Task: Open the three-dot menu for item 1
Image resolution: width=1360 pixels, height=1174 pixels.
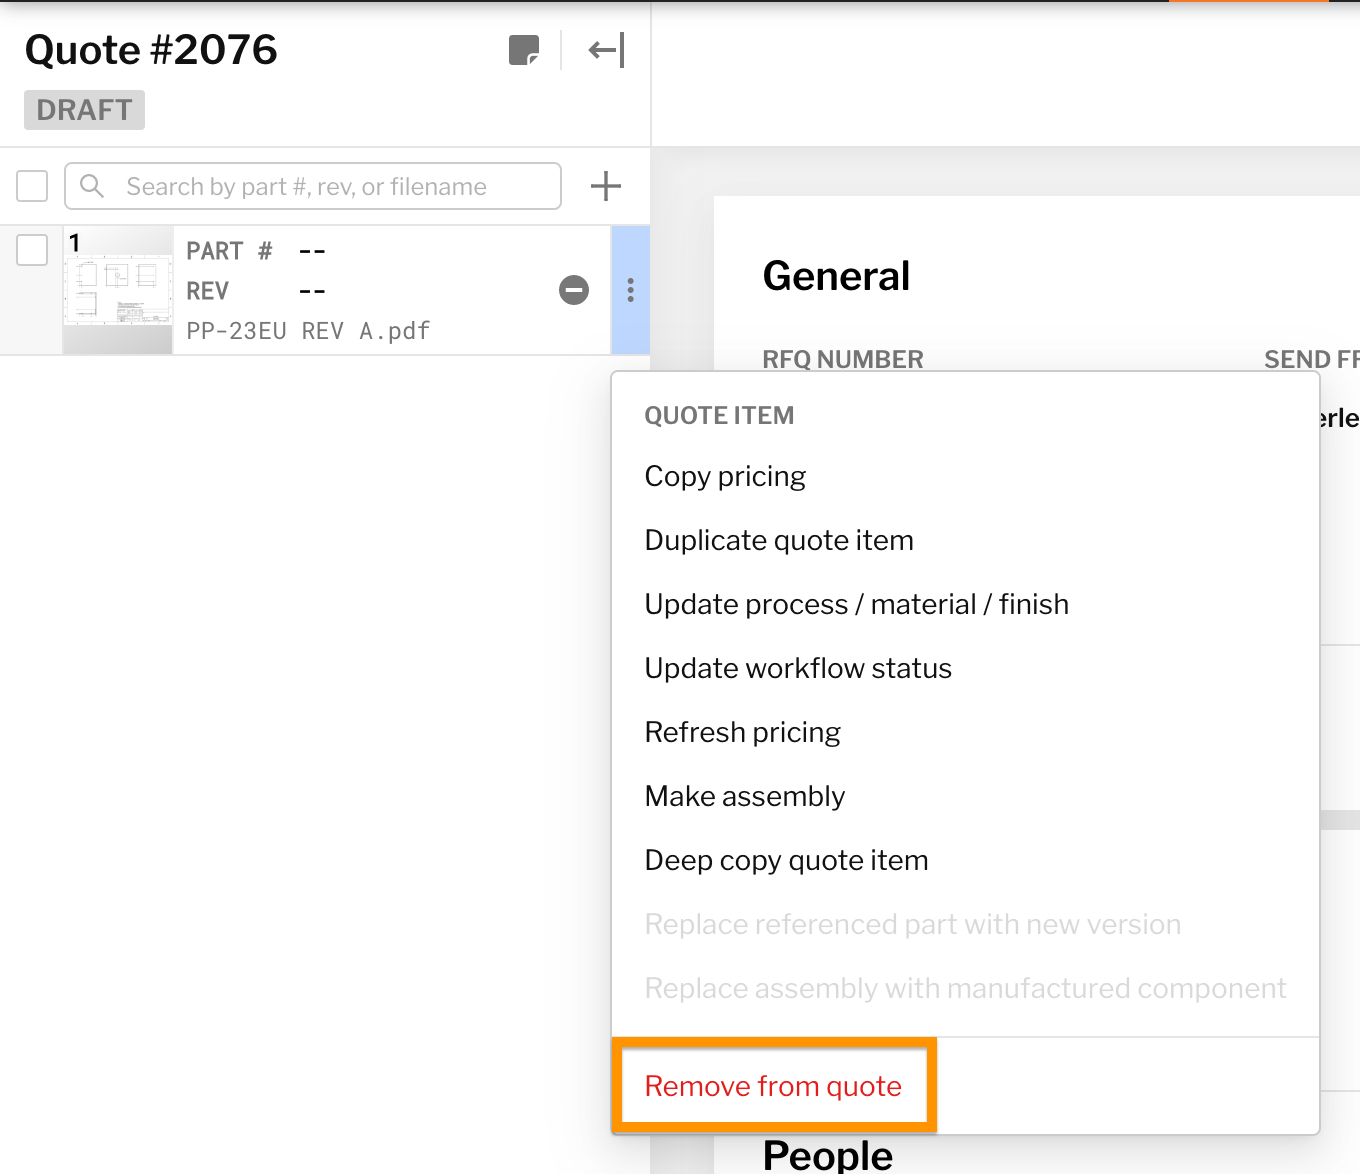Action: click(x=630, y=290)
